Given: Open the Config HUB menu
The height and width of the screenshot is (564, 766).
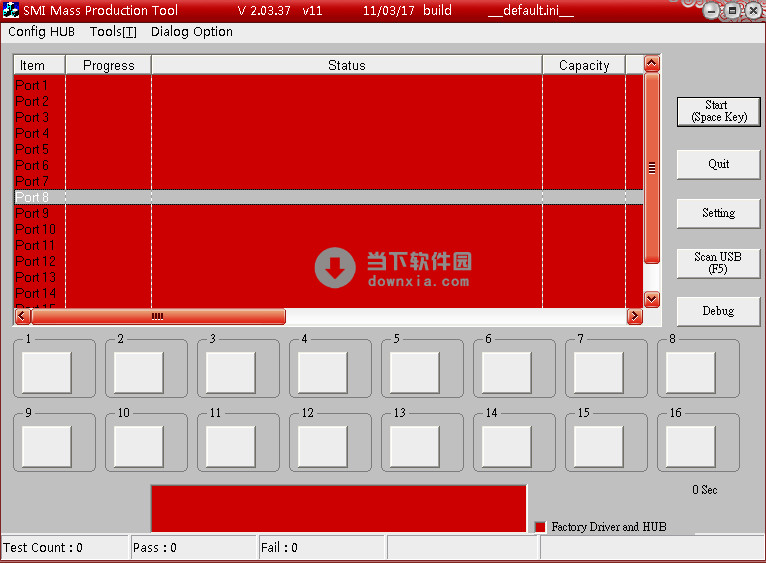Looking at the screenshot, I should pos(42,32).
